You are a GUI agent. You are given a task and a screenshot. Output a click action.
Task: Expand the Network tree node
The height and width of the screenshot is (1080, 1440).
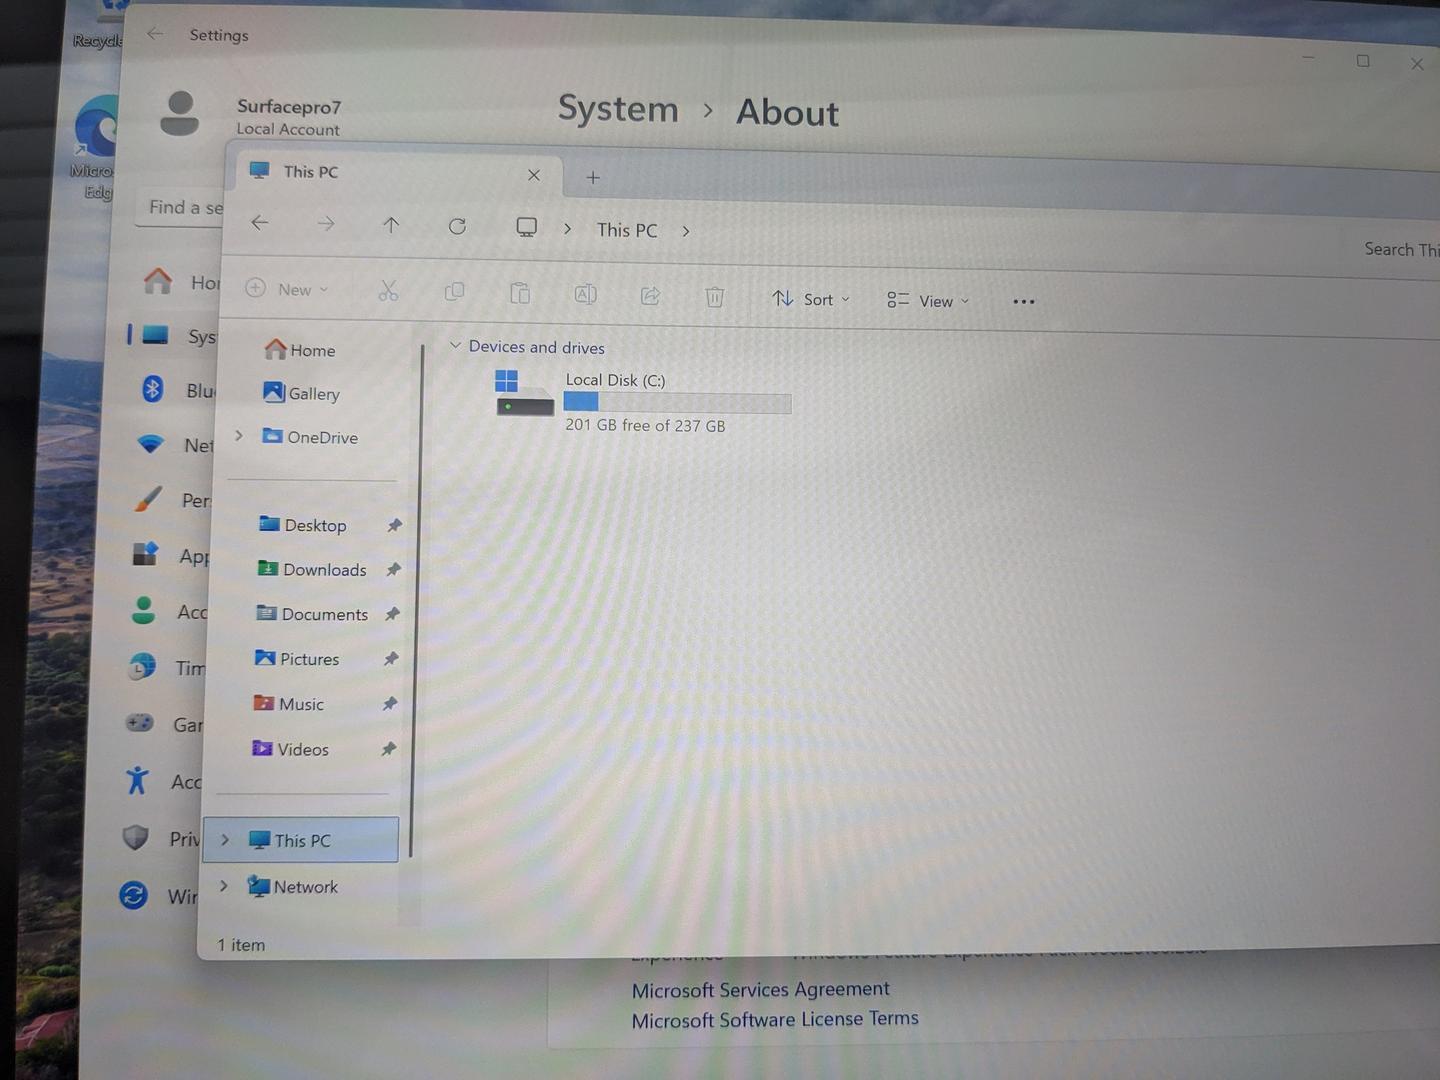(x=224, y=885)
